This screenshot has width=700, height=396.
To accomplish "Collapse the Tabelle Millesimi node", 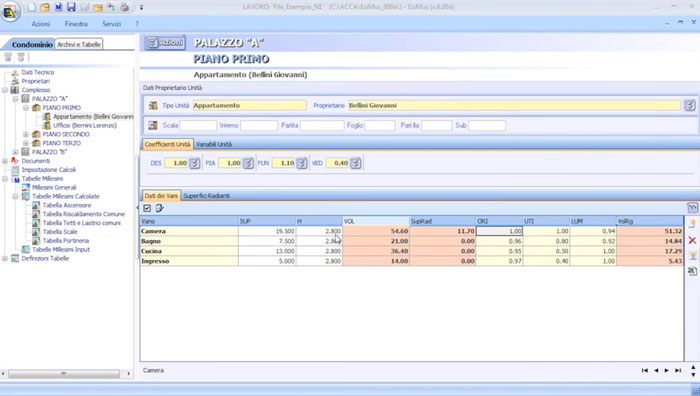I will [x=5, y=179].
